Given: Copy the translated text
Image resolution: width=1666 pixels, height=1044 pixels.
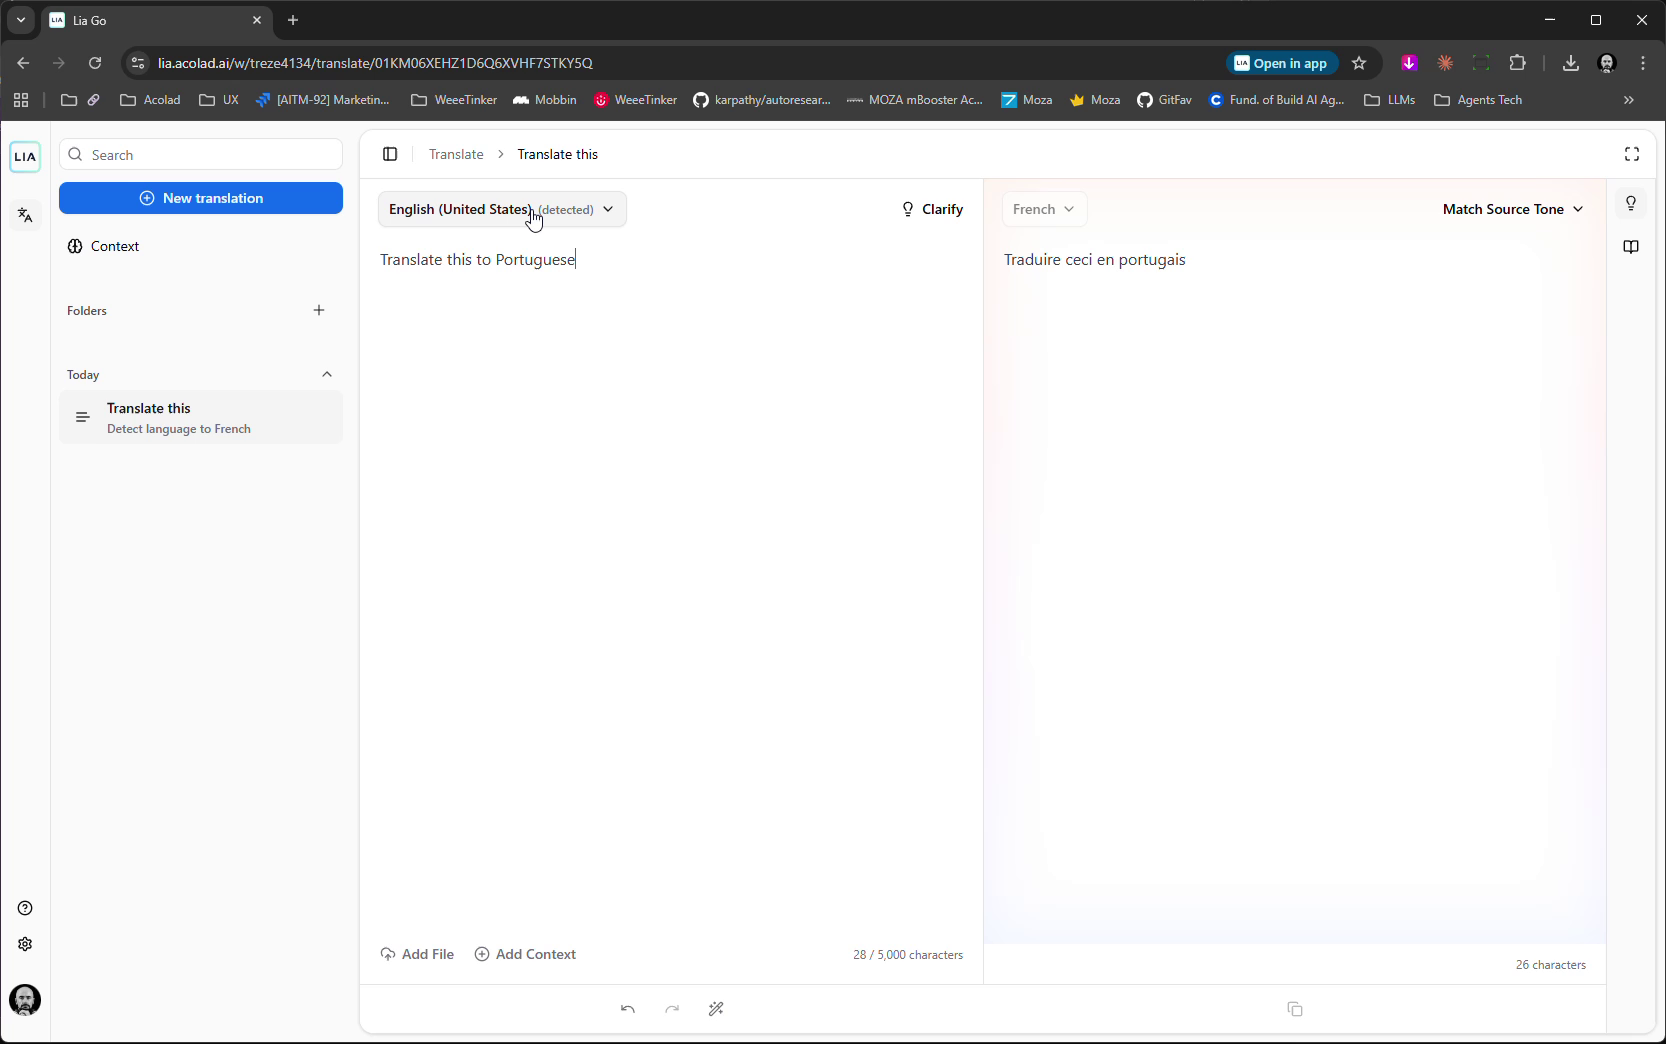Looking at the screenshot, I should coord(1294,1009).
